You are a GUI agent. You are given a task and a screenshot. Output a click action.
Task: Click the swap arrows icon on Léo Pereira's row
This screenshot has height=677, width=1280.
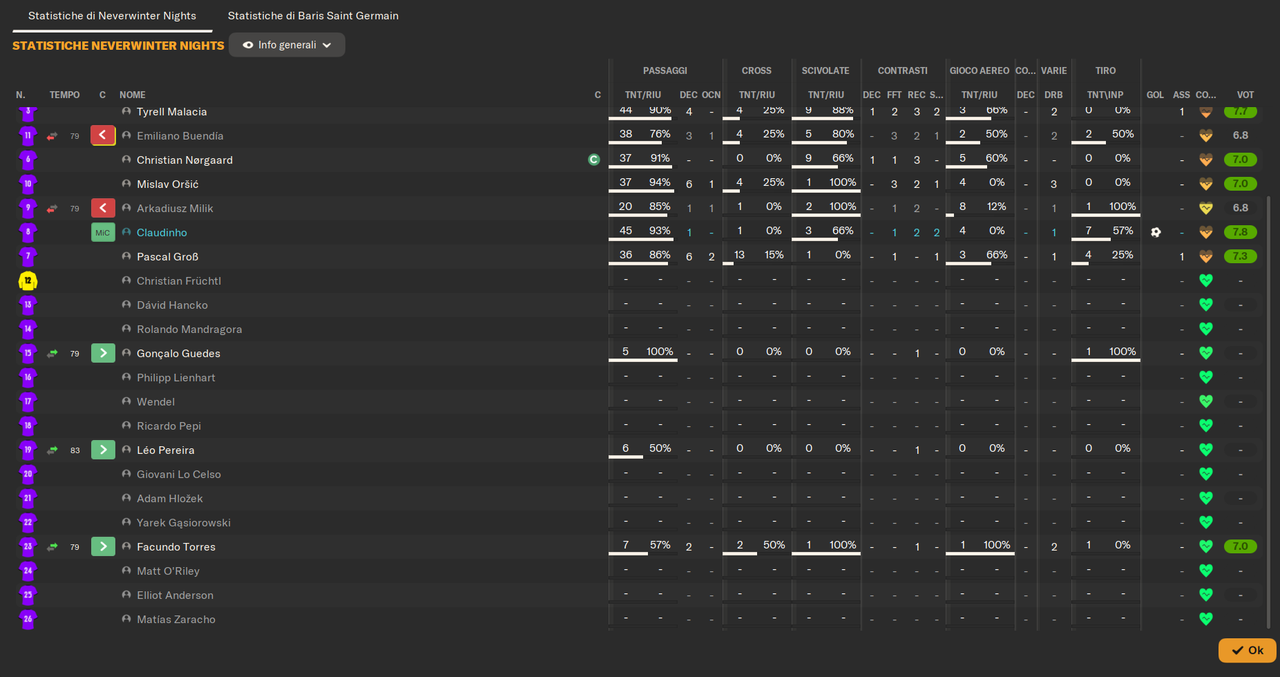52,450
